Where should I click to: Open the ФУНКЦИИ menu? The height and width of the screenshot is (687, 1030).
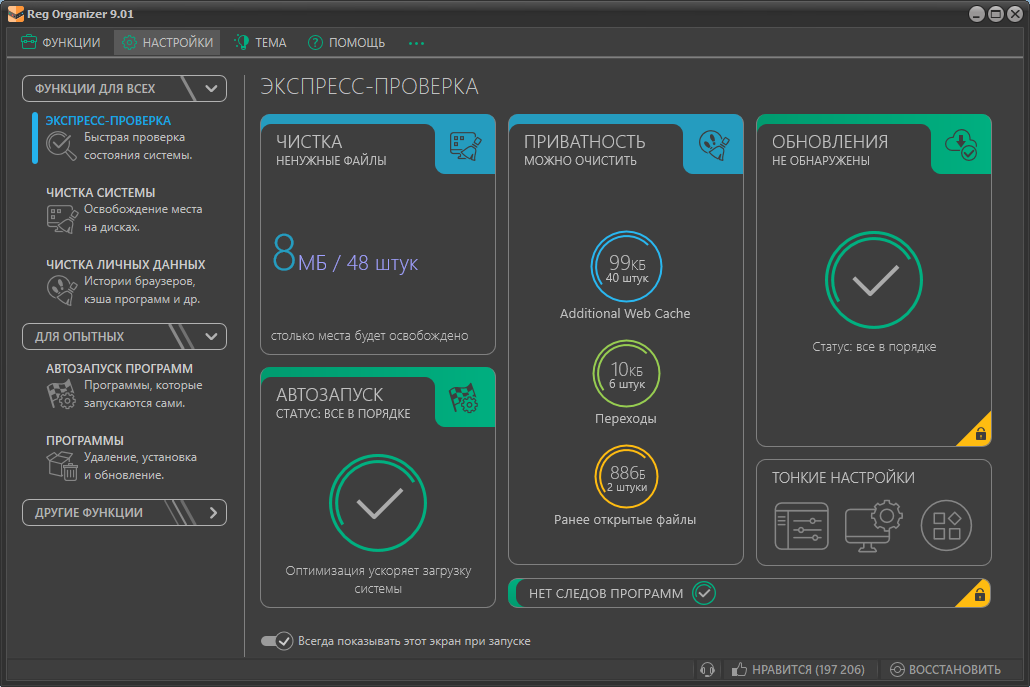(60, 43)
